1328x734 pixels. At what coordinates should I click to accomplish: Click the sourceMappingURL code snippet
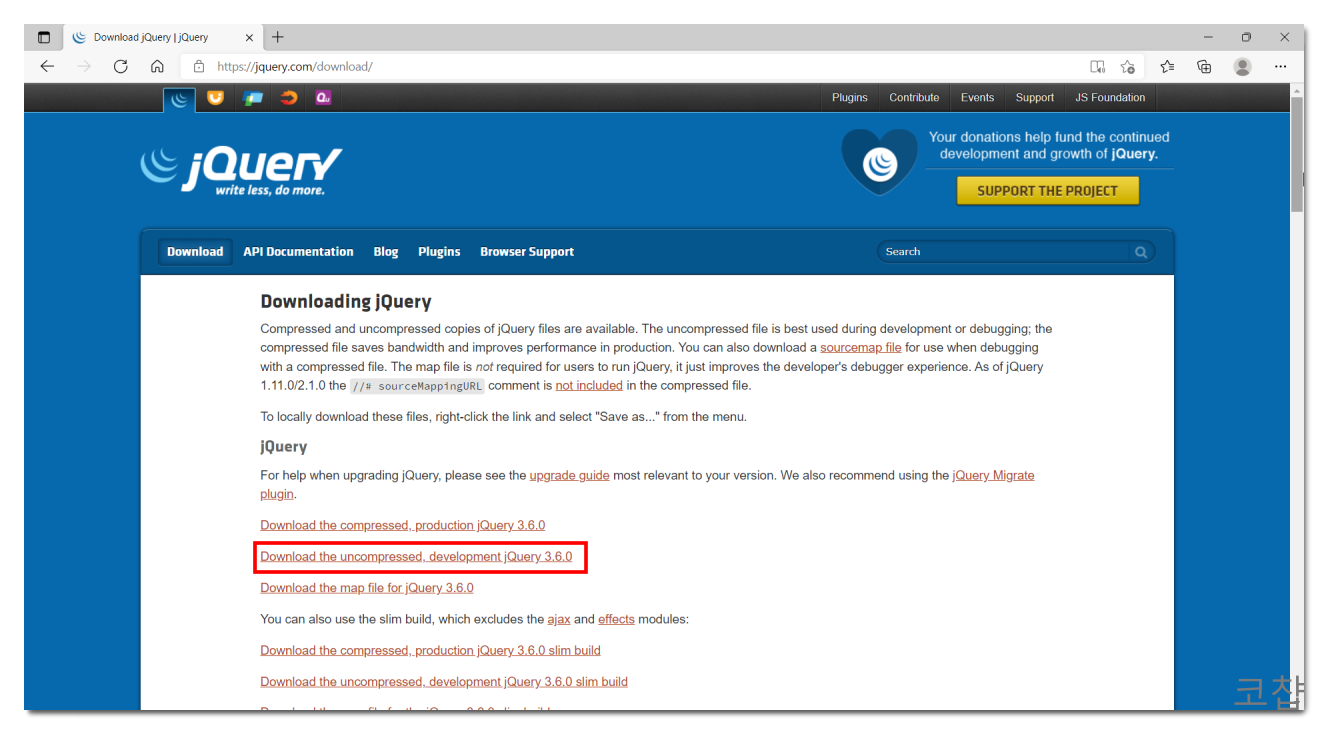point(417,386)
